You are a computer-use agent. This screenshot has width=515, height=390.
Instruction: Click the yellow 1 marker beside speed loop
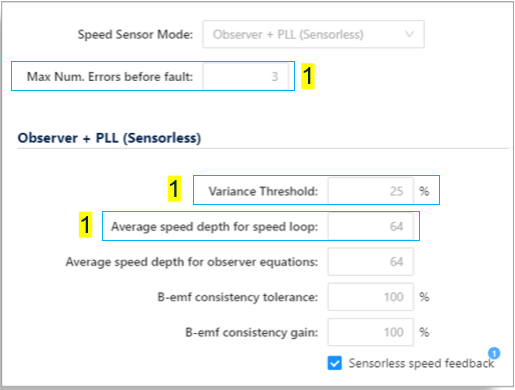[86, 224]
